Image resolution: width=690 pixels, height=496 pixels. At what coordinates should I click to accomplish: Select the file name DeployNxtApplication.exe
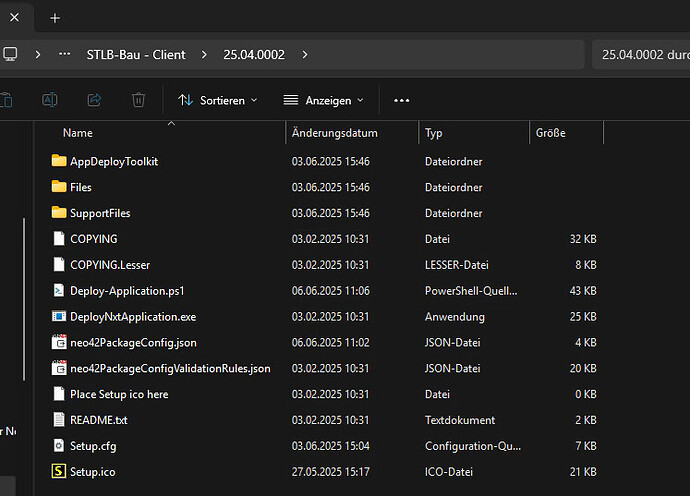(x=133, y=317)
